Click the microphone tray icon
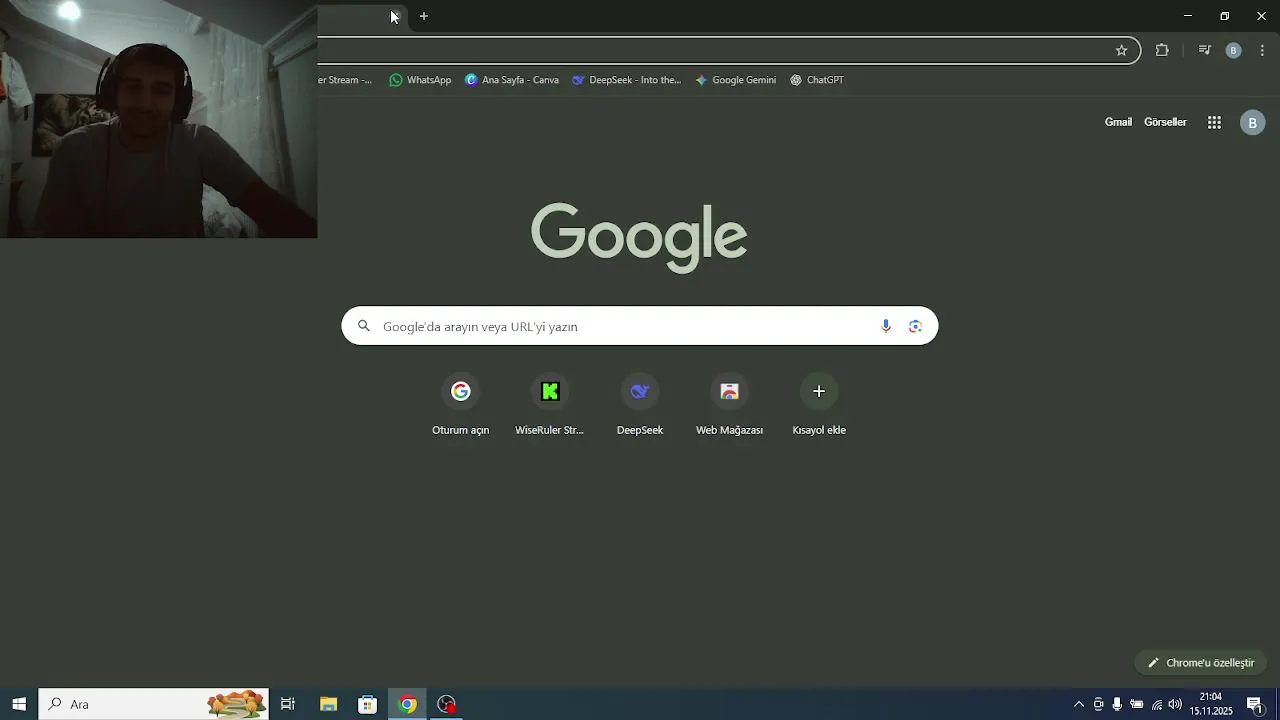This screenshot has width=1280, height=720. pos(1117,704)
